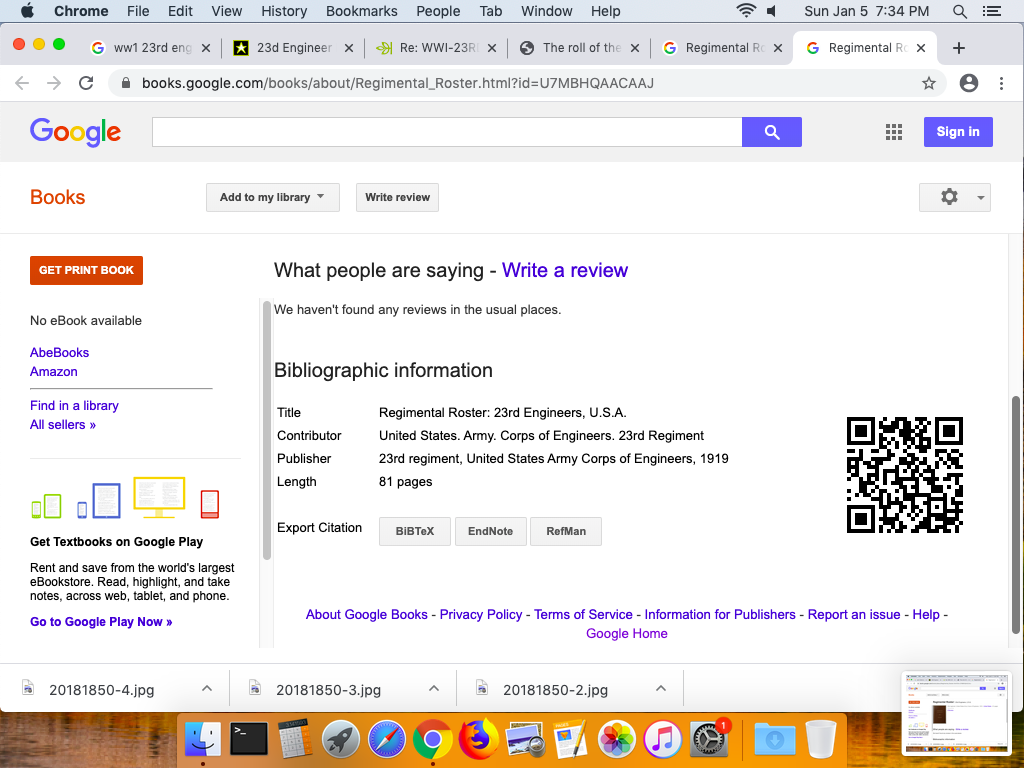The height and width of the screenshot is (768, 1024).
Task: Expand options for 20181850-2.jpg download
Action: tap(660, 689)
